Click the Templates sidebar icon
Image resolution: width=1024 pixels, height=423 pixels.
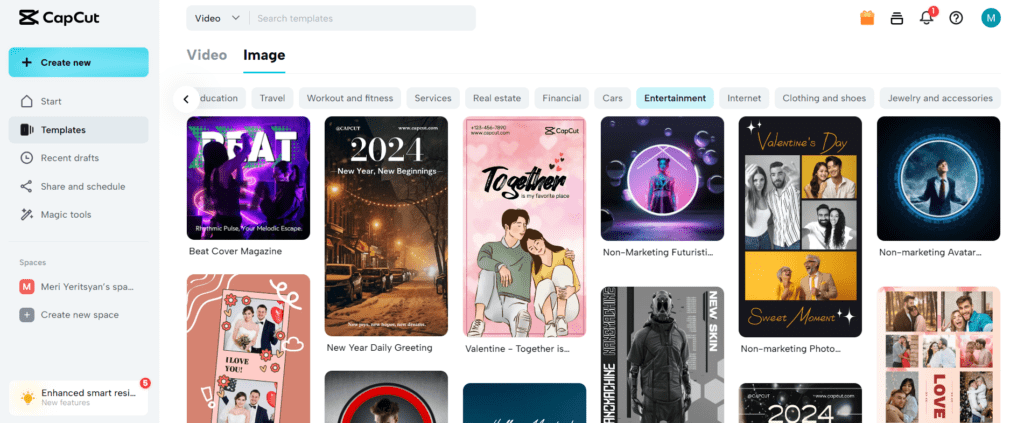tap(27, 130)
